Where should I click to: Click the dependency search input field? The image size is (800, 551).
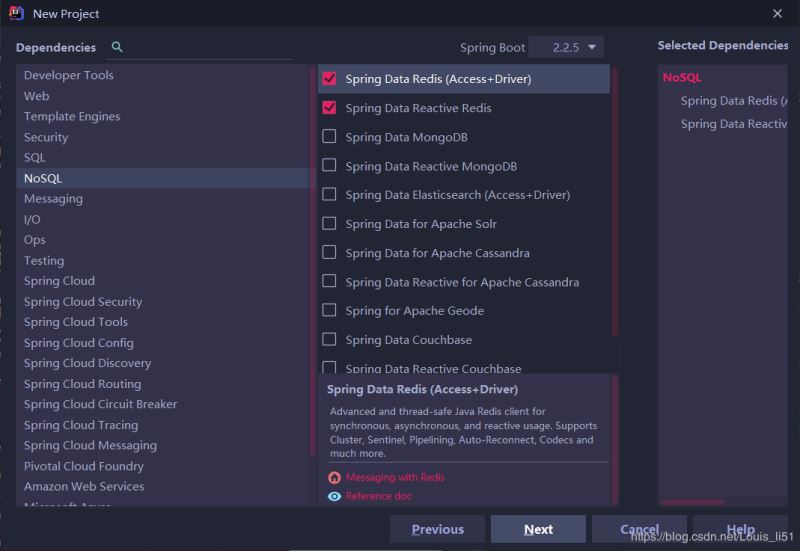pos(280,47)
